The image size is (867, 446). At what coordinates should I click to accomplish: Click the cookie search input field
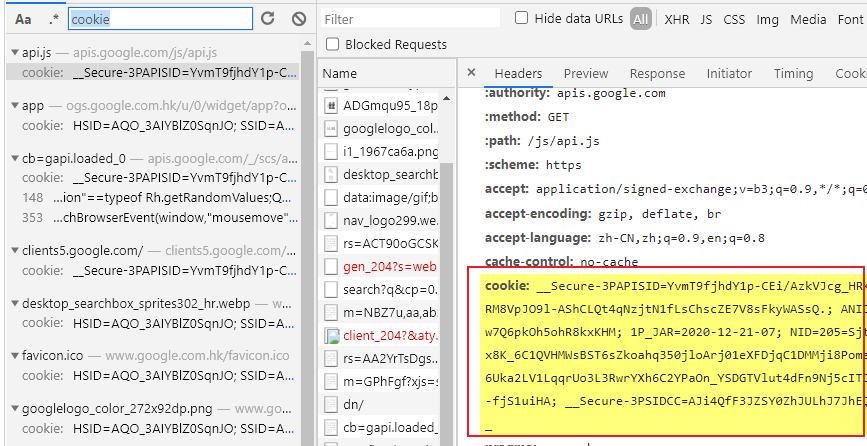160,19
